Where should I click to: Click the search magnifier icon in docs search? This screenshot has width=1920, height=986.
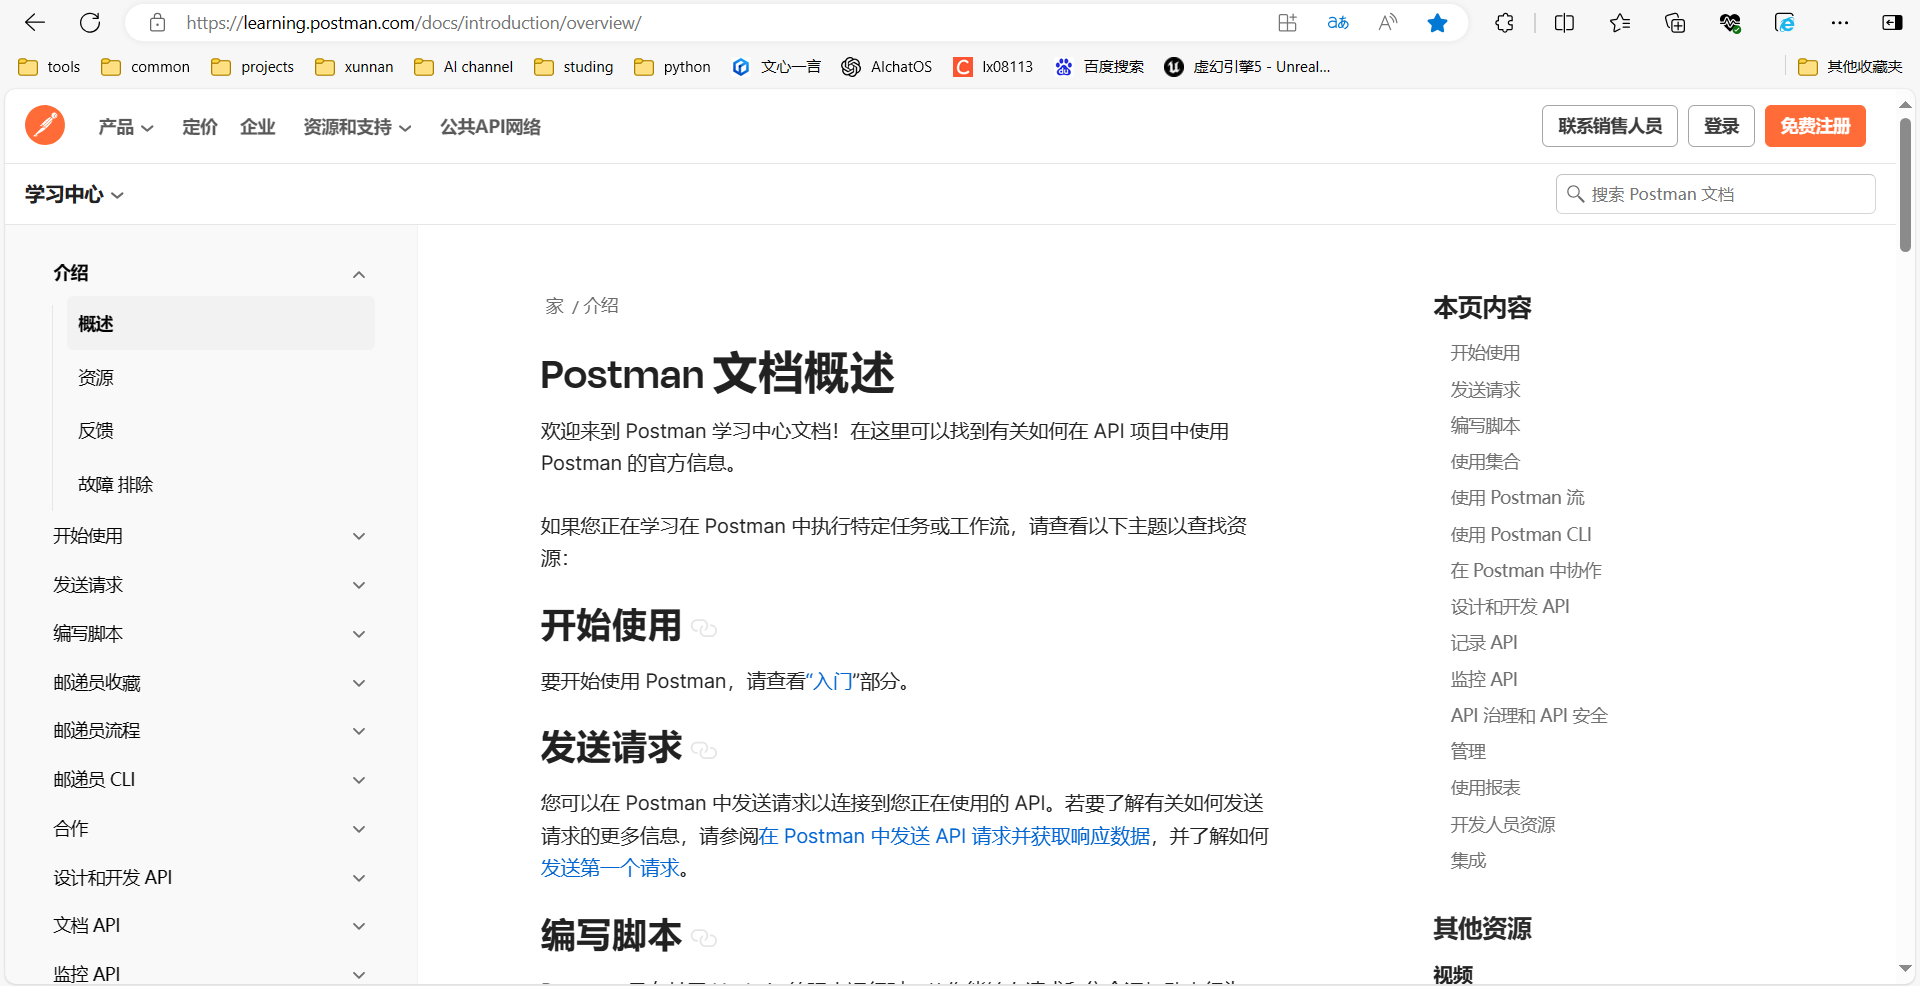pos(1575,194)
